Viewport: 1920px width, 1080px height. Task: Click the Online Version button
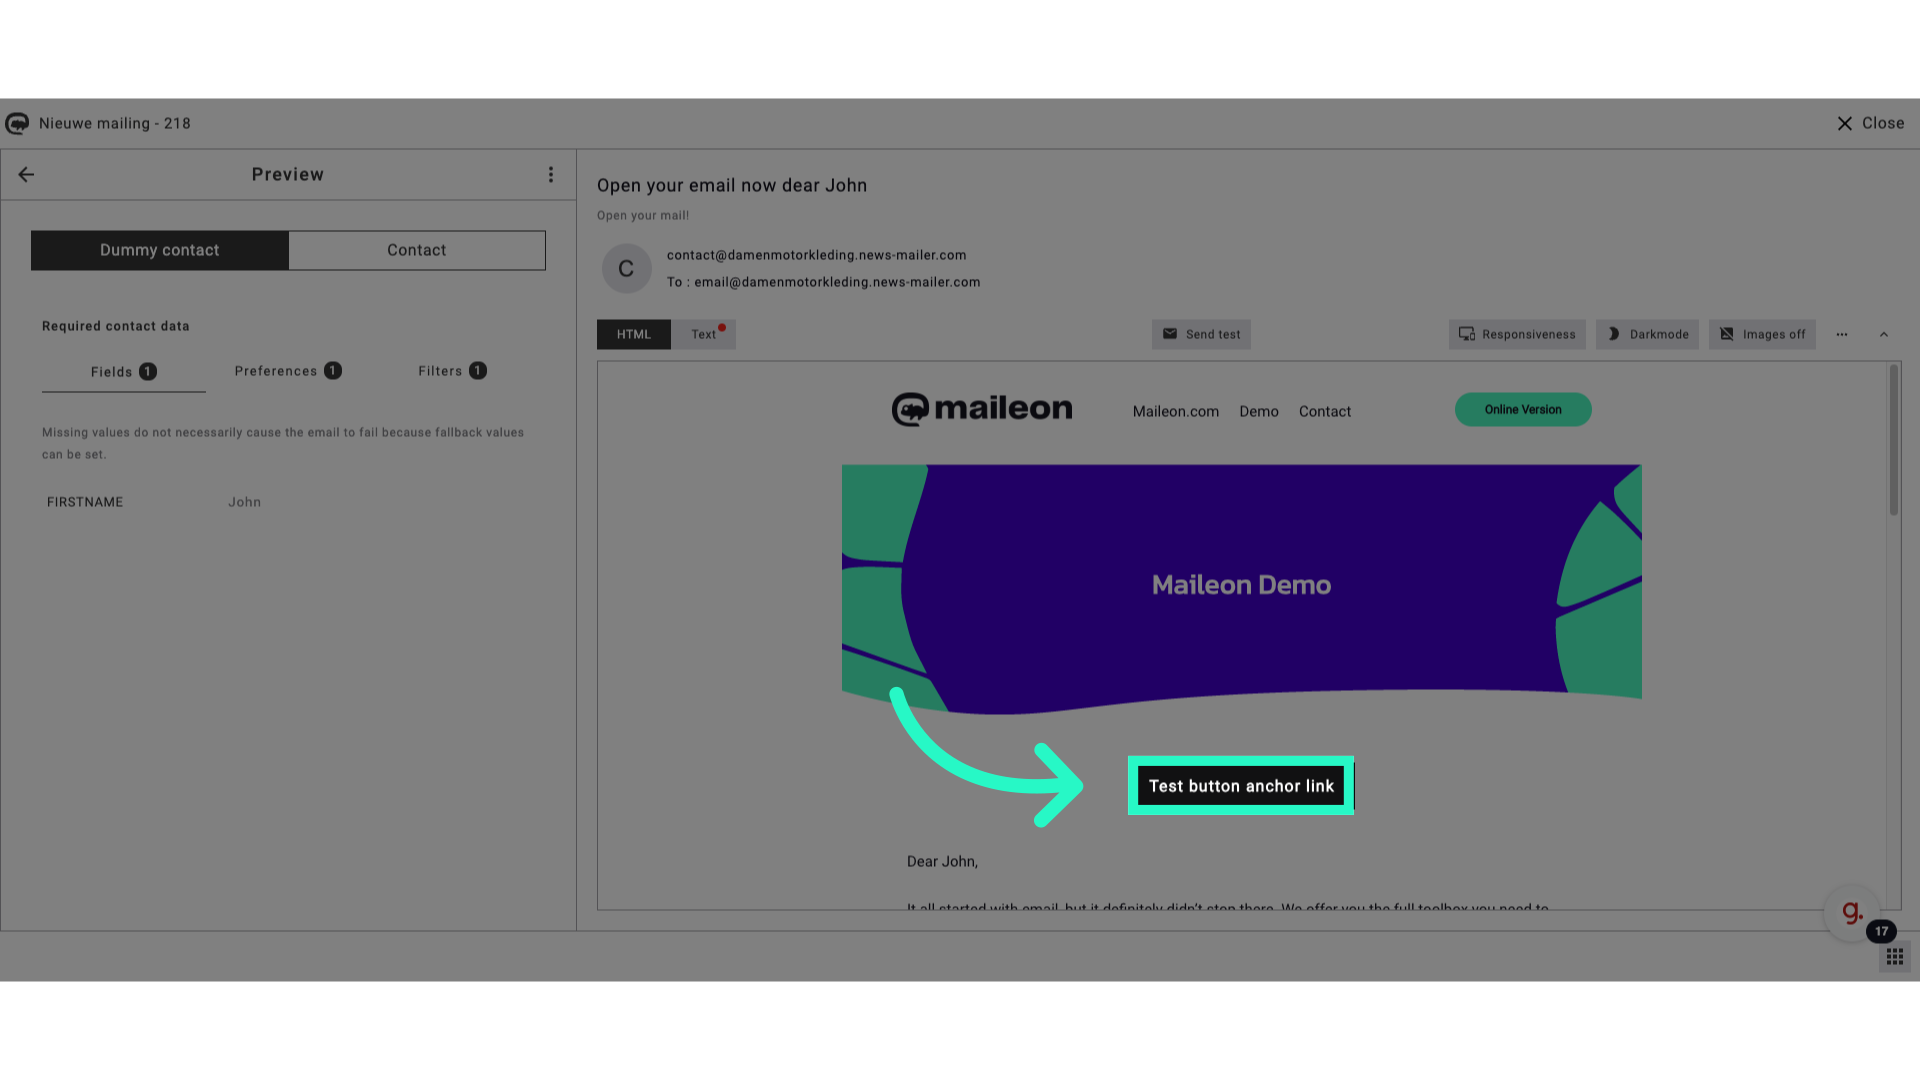pyautogui.click(x=1523, y=409)
